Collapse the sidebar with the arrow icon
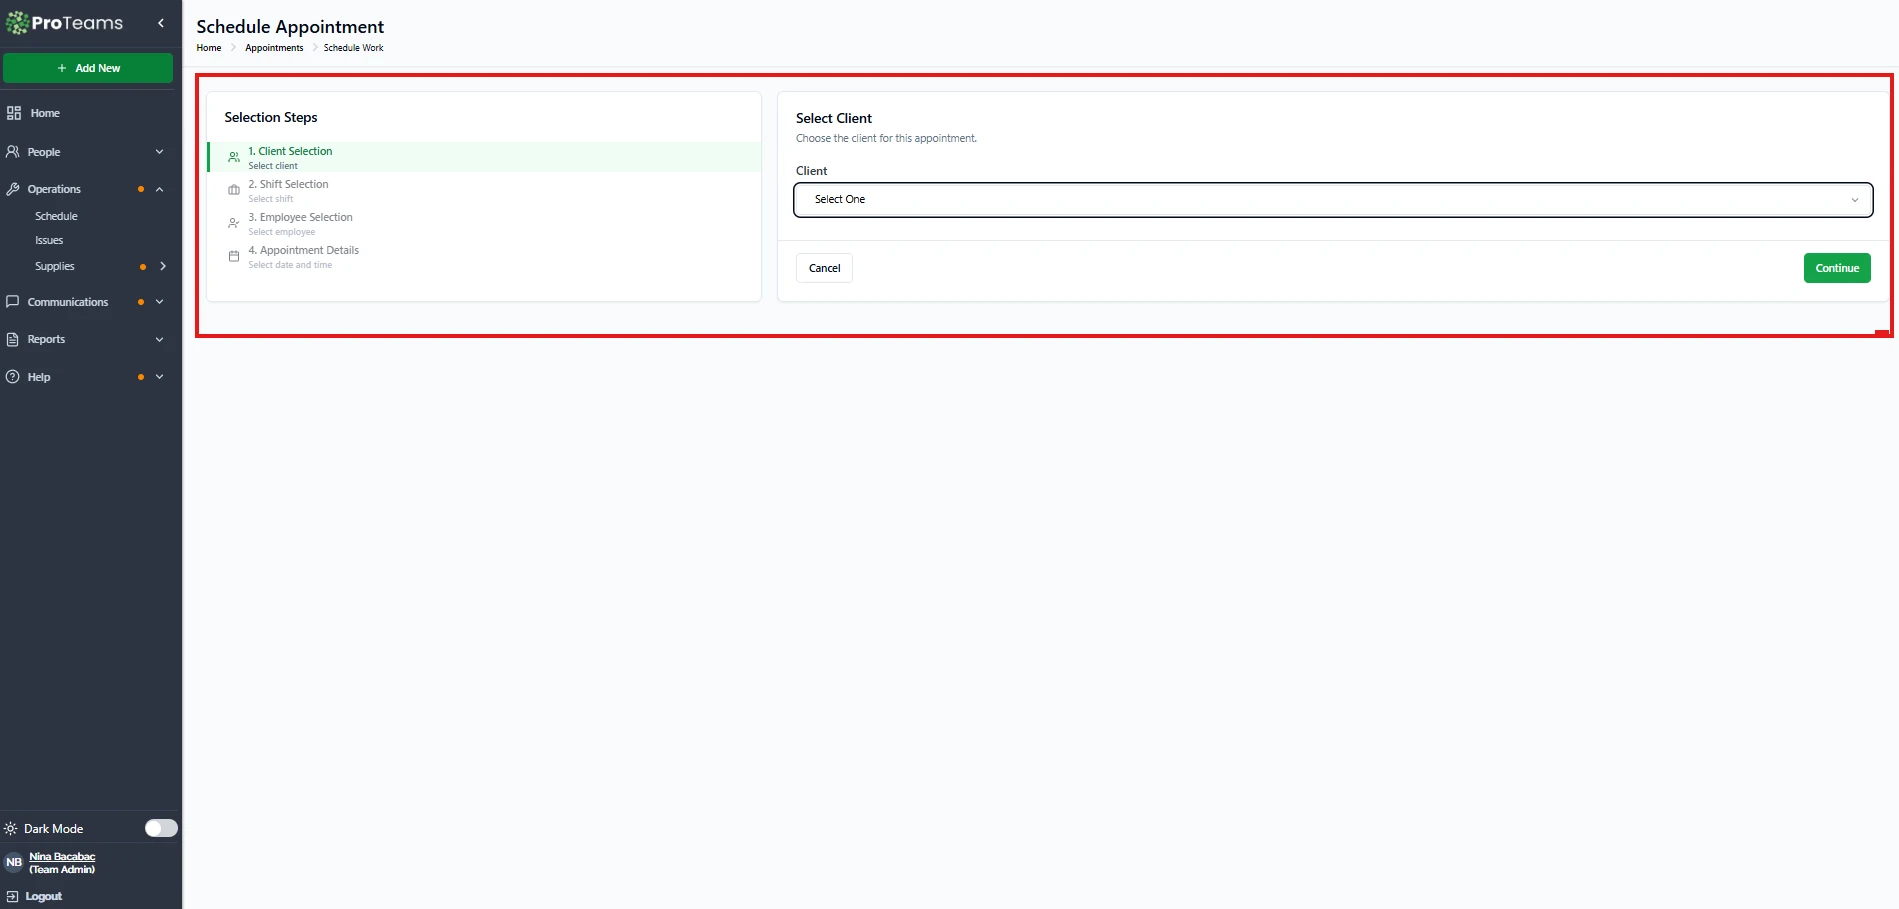 coord(161,23)
